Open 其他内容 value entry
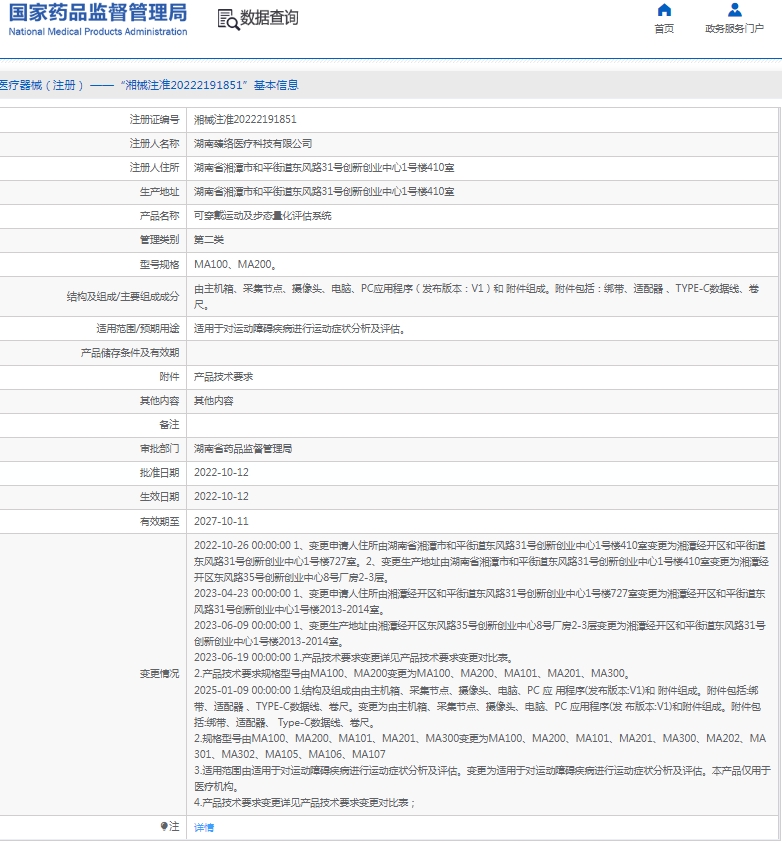Screen dimensions: 782x843 click(213, 401)
